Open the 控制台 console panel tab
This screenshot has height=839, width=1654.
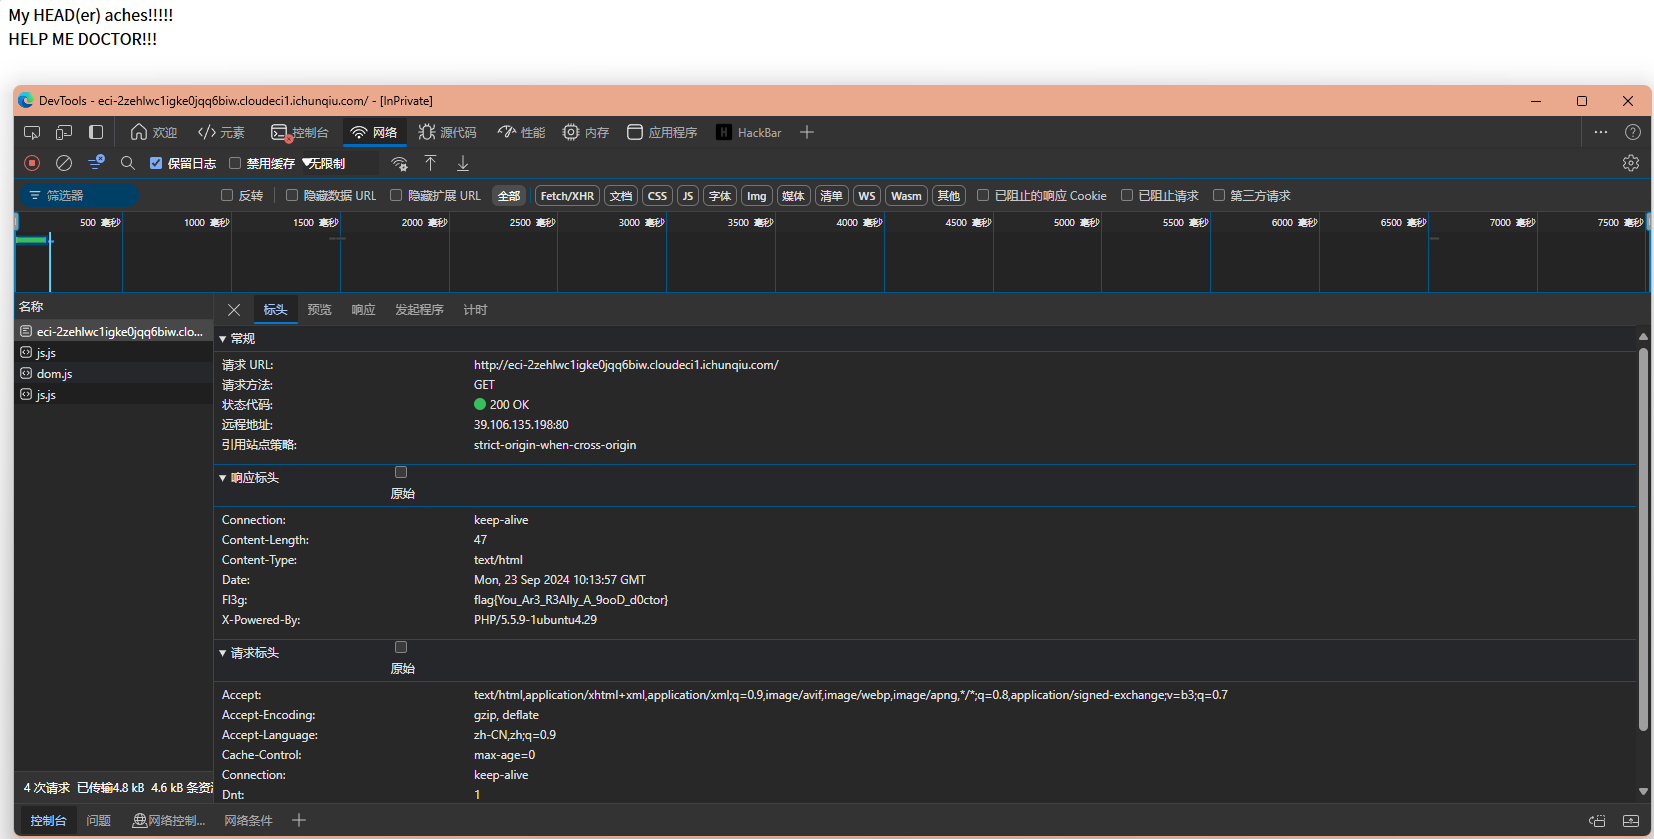coord(300,132)
